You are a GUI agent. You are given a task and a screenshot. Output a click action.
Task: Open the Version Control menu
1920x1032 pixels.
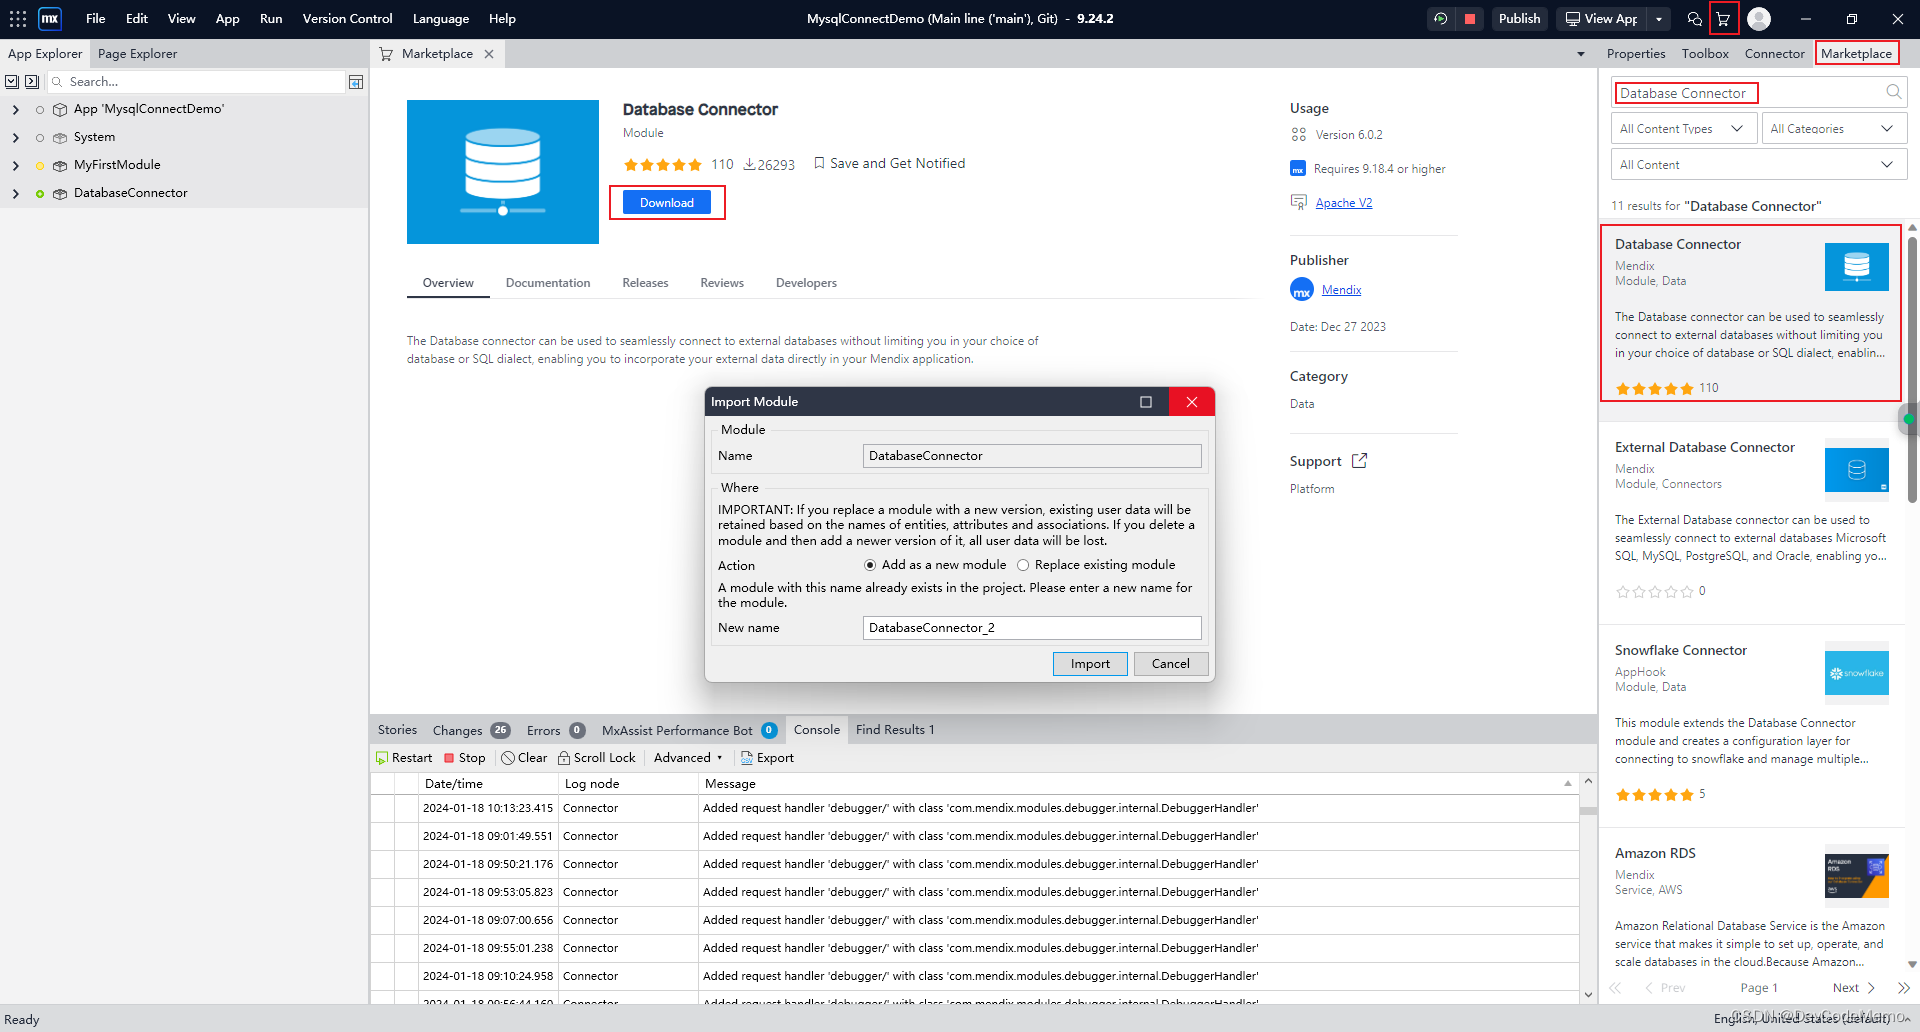(x=346, y=18)
